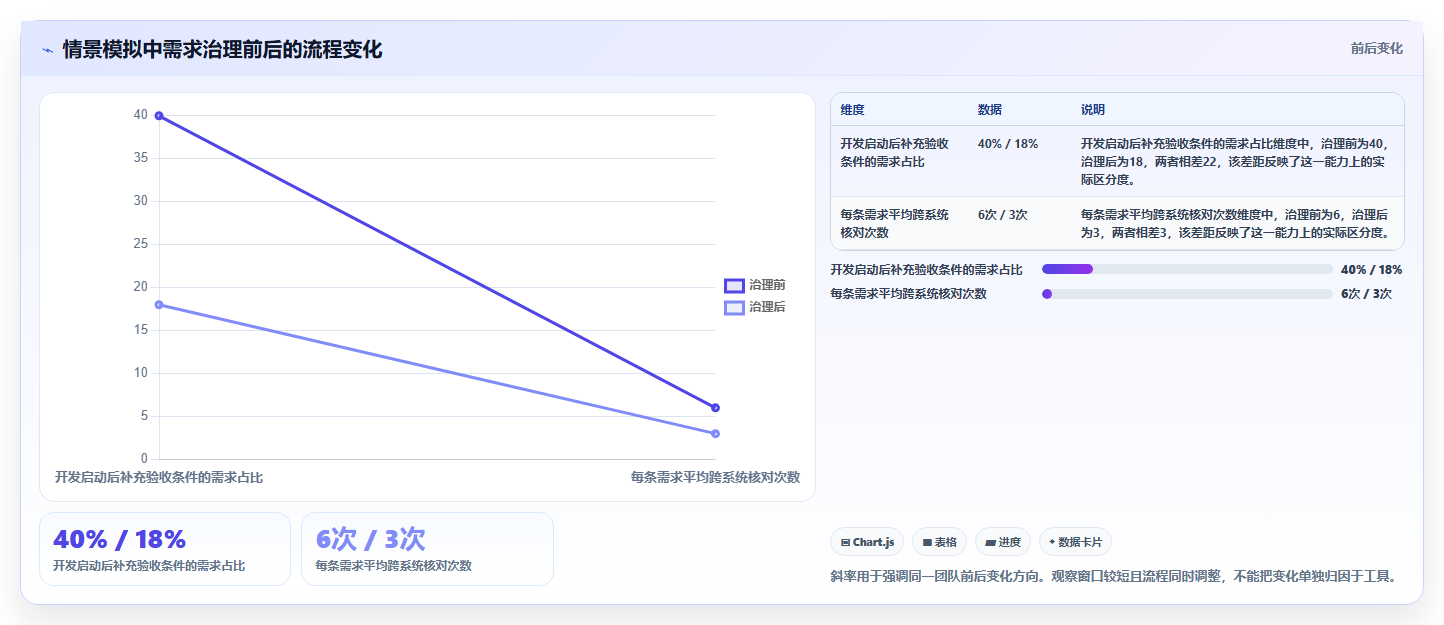This screenshot has width=1444, height=625.
Task: Click the Chart.js tag icon
Action: (845, 542)
